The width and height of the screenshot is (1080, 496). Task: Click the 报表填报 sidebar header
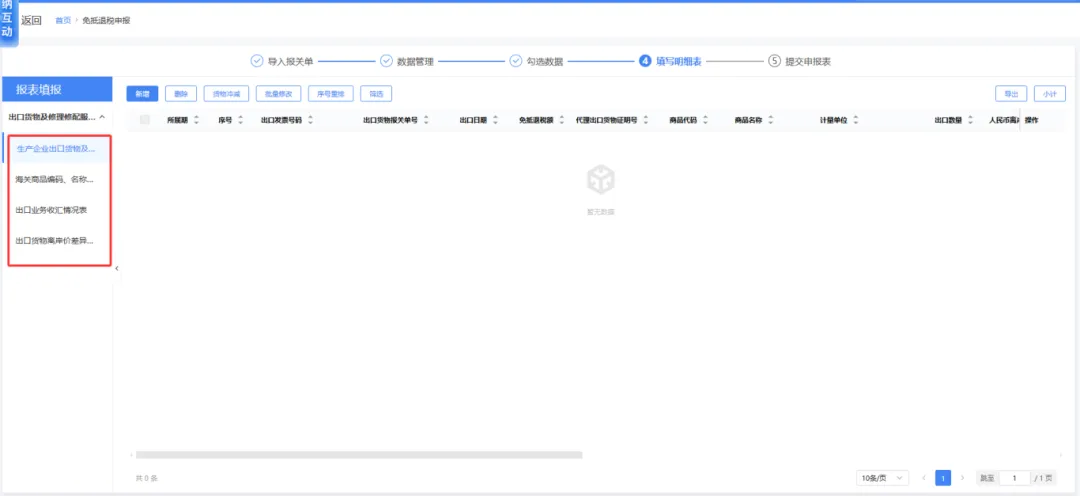click(x=58, y=90)
